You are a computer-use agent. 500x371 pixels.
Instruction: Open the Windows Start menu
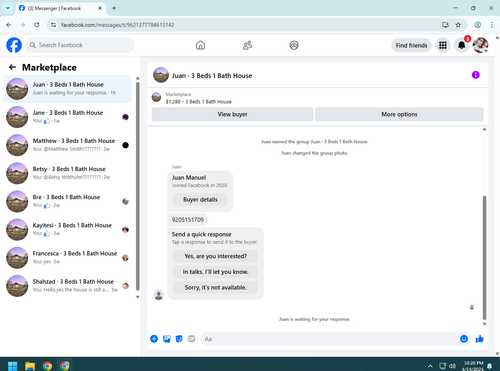tap(12, 366)
